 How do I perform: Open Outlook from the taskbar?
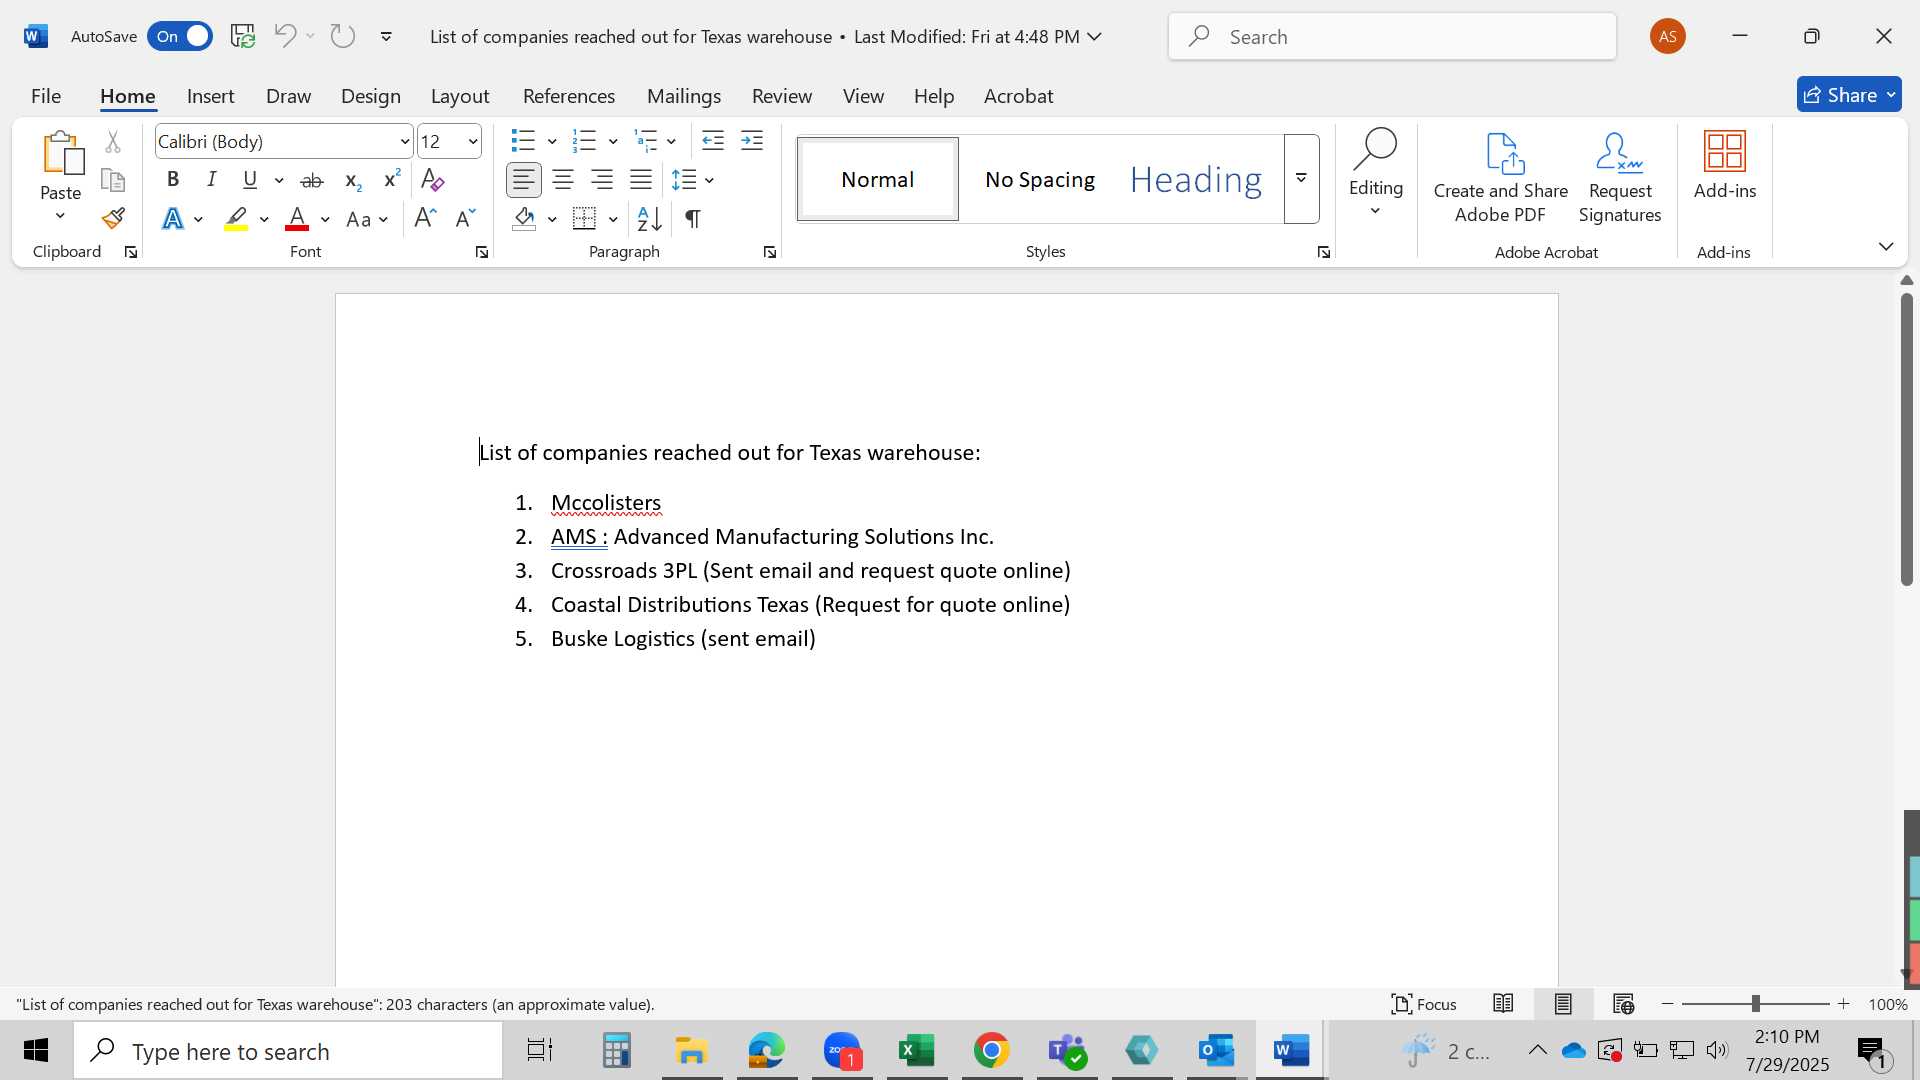click(1216, 1051)
